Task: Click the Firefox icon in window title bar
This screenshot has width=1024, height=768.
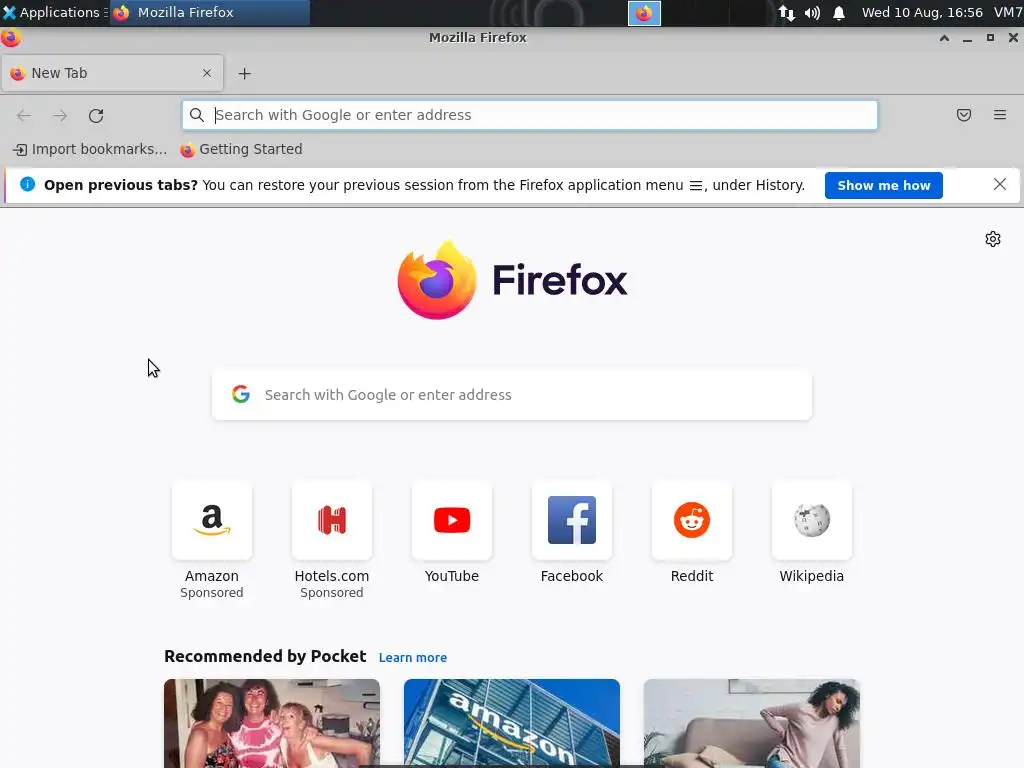Action: (x=10, y=38)
